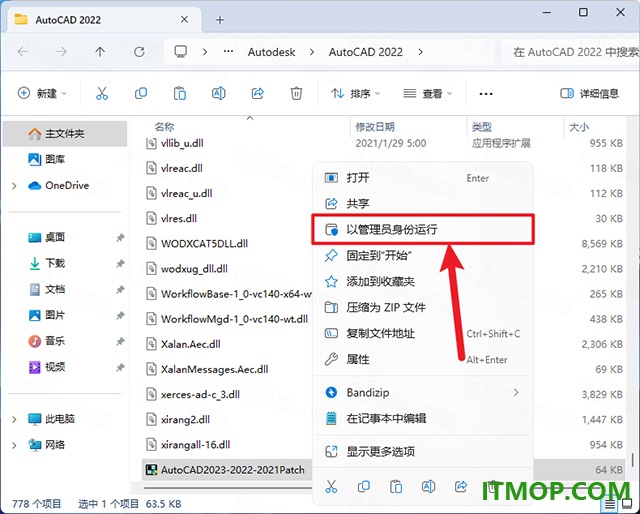Click the Share icon in toolbar

pos(258,93)
